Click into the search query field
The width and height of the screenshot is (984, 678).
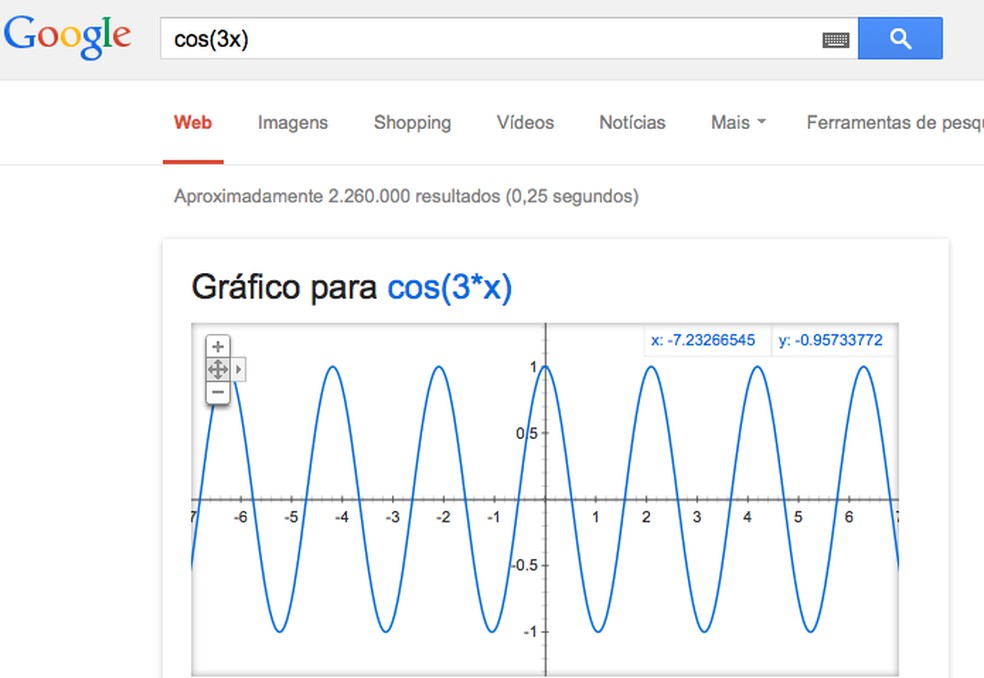[490, 39]
